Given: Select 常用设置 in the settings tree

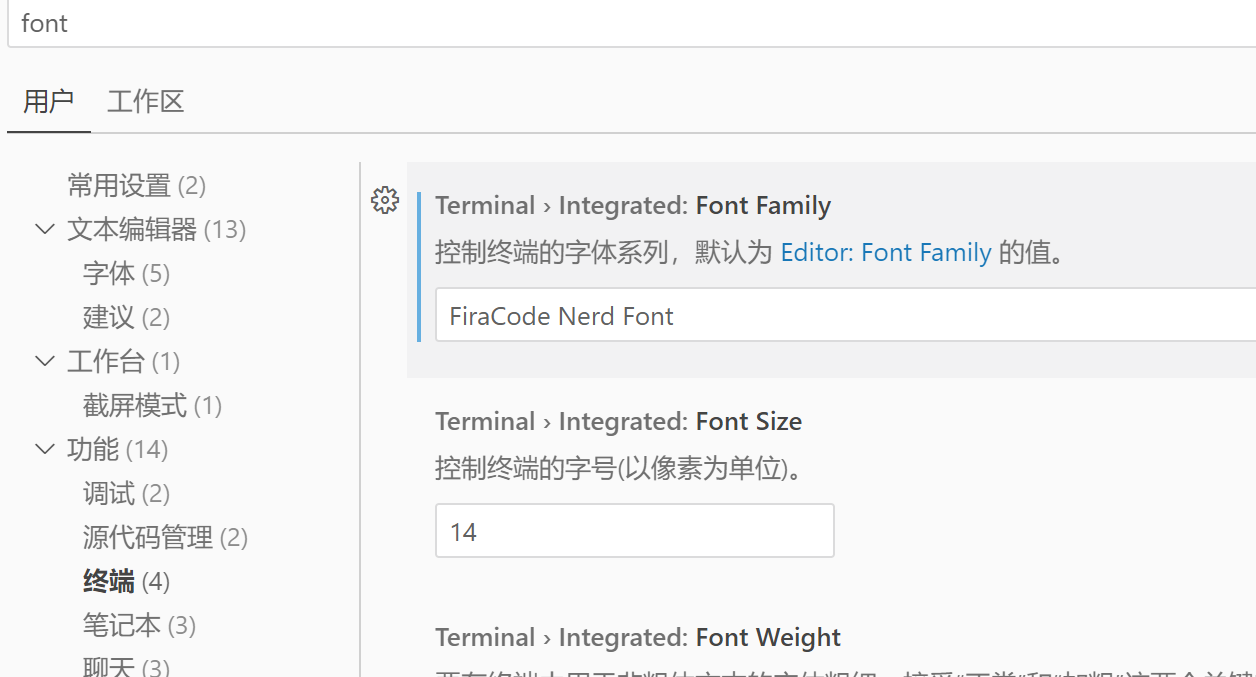Looking at the screenshot, I should click(x=136, y=185).
